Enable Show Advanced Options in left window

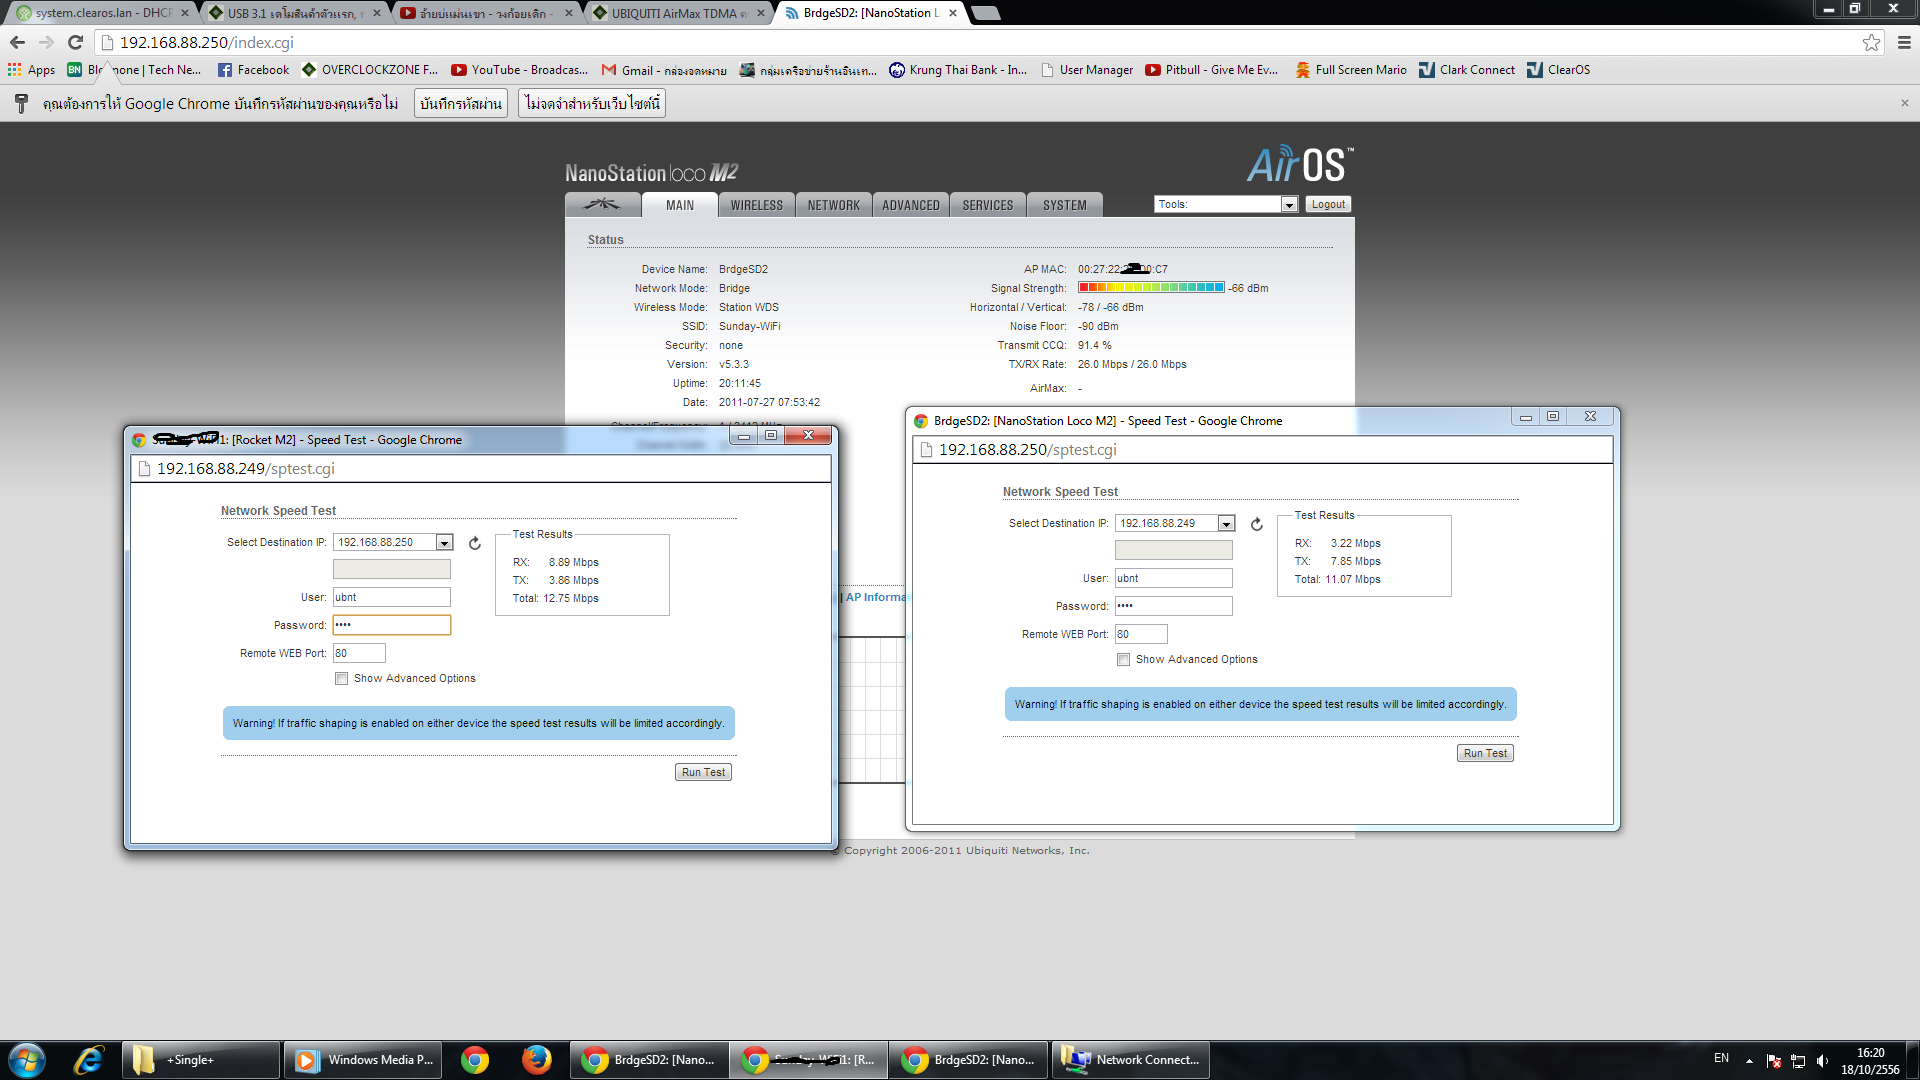click(x=342, y=679)
